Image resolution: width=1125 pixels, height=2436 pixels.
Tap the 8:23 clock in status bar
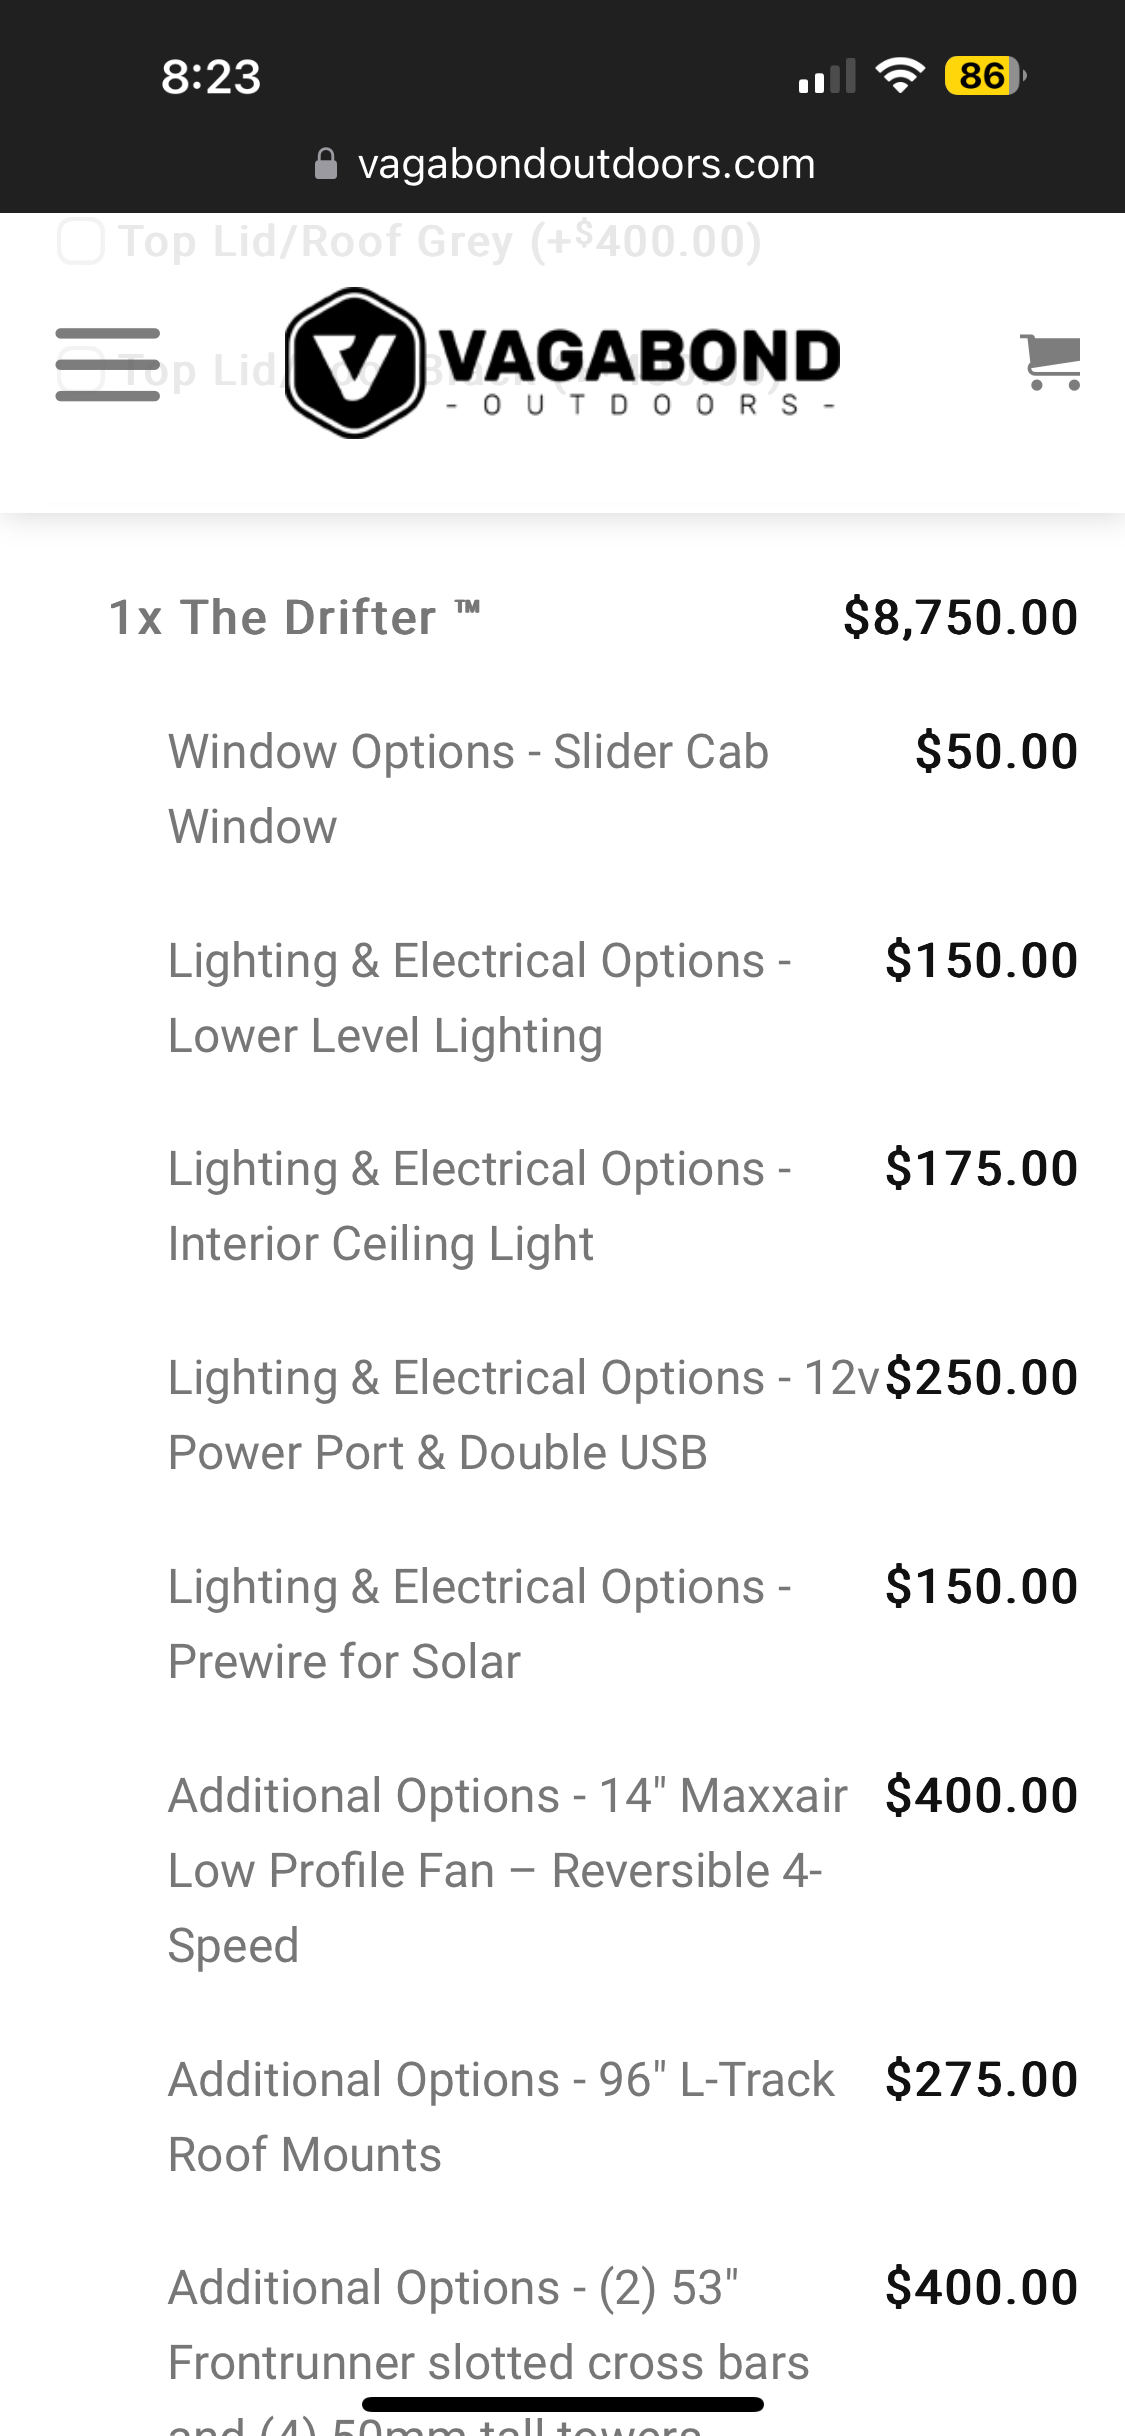pyautogui.click(x=211, y=77)
